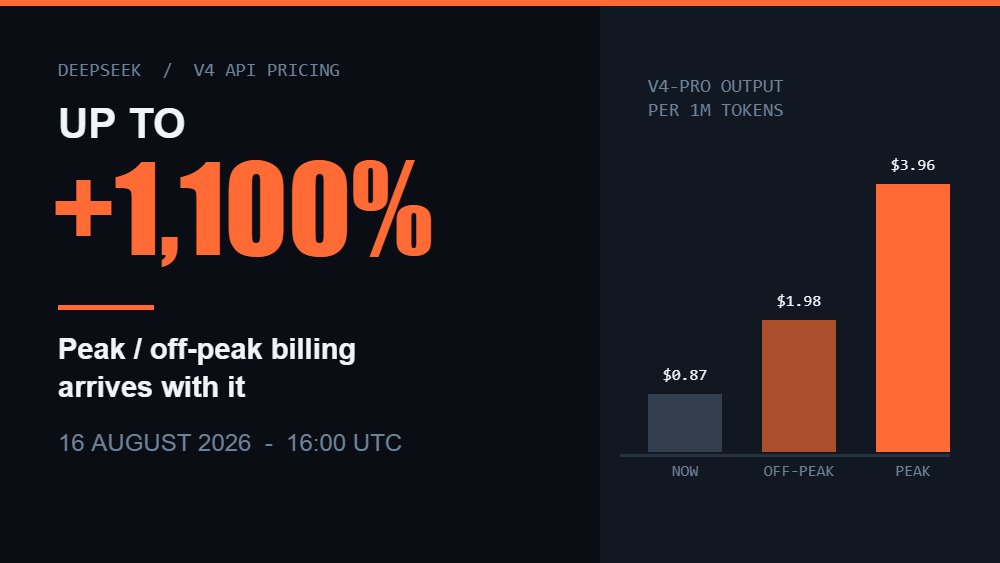
Task: Click the 16:00 UTC time text
Action: (344, 443)
